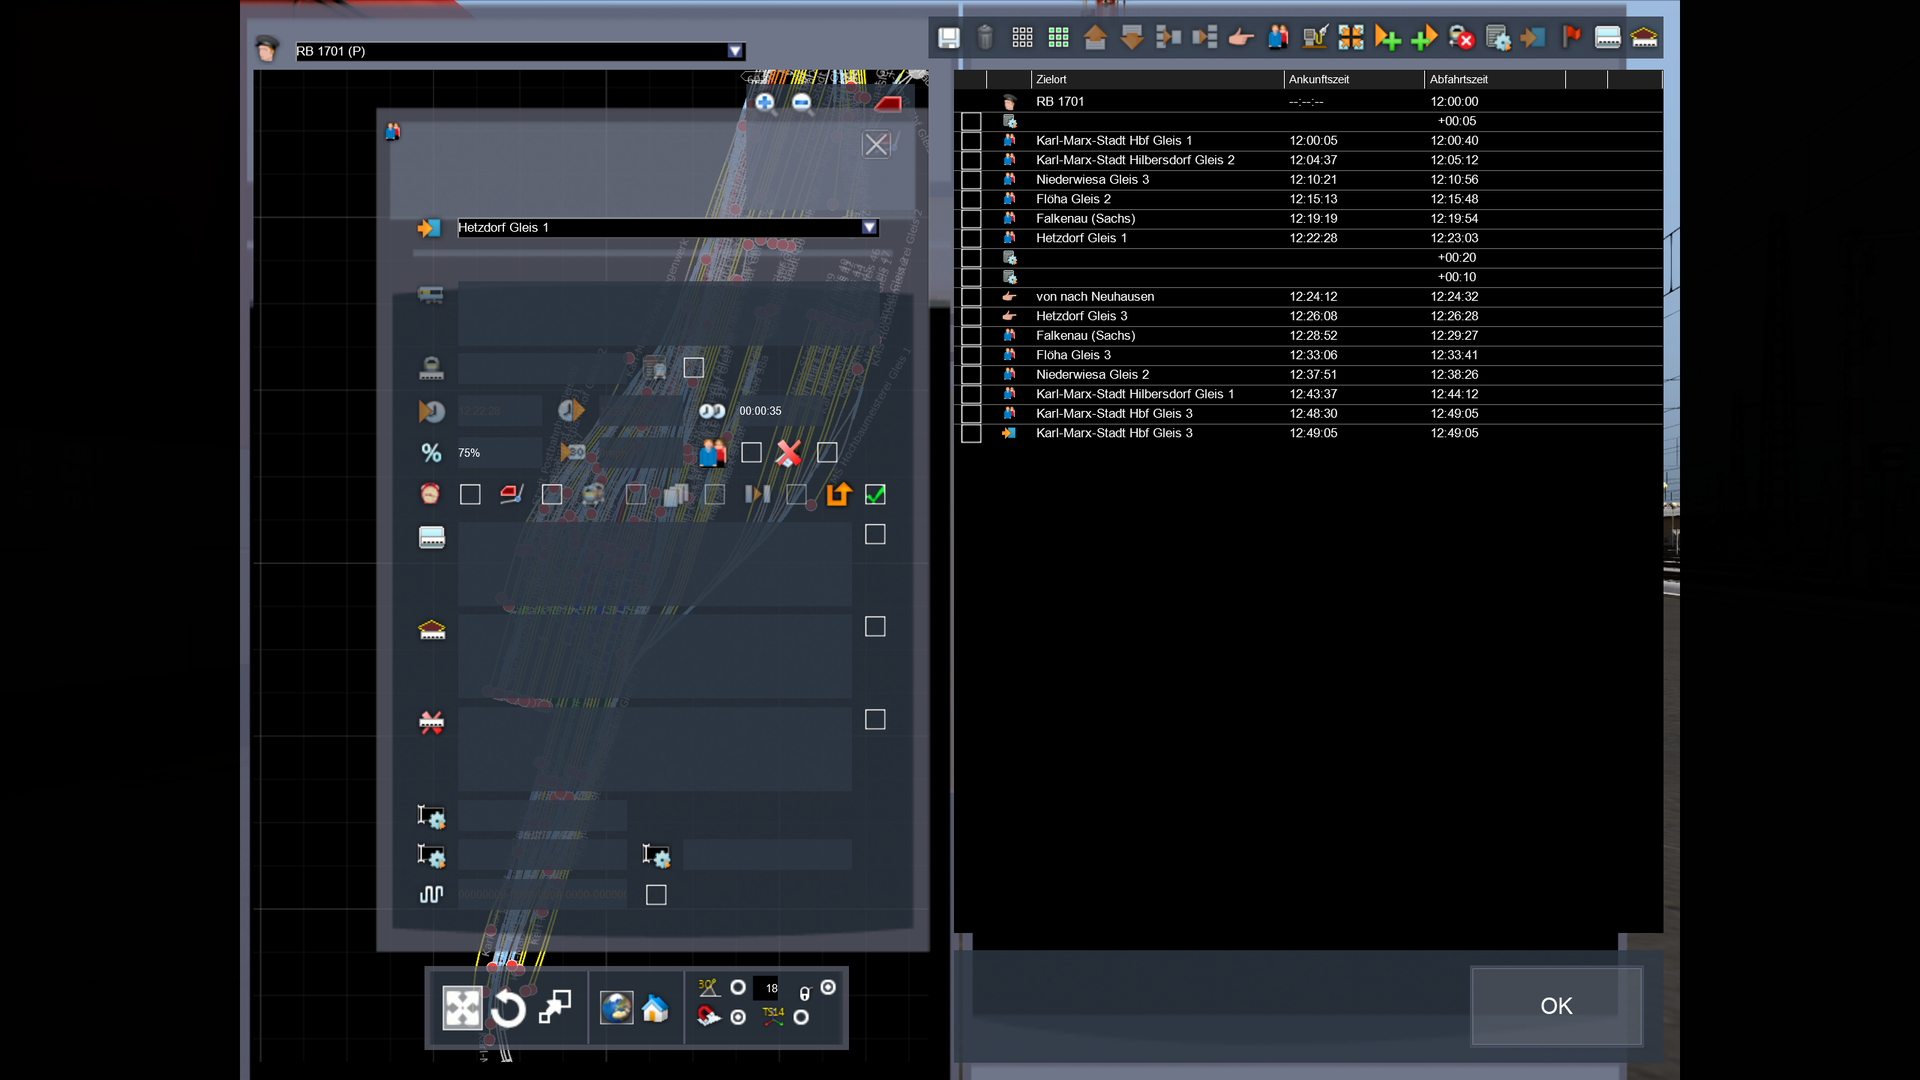Click the pointing hand waypoint icon
Viewport: 1920px width, 1080px height.
[1241, 38]
